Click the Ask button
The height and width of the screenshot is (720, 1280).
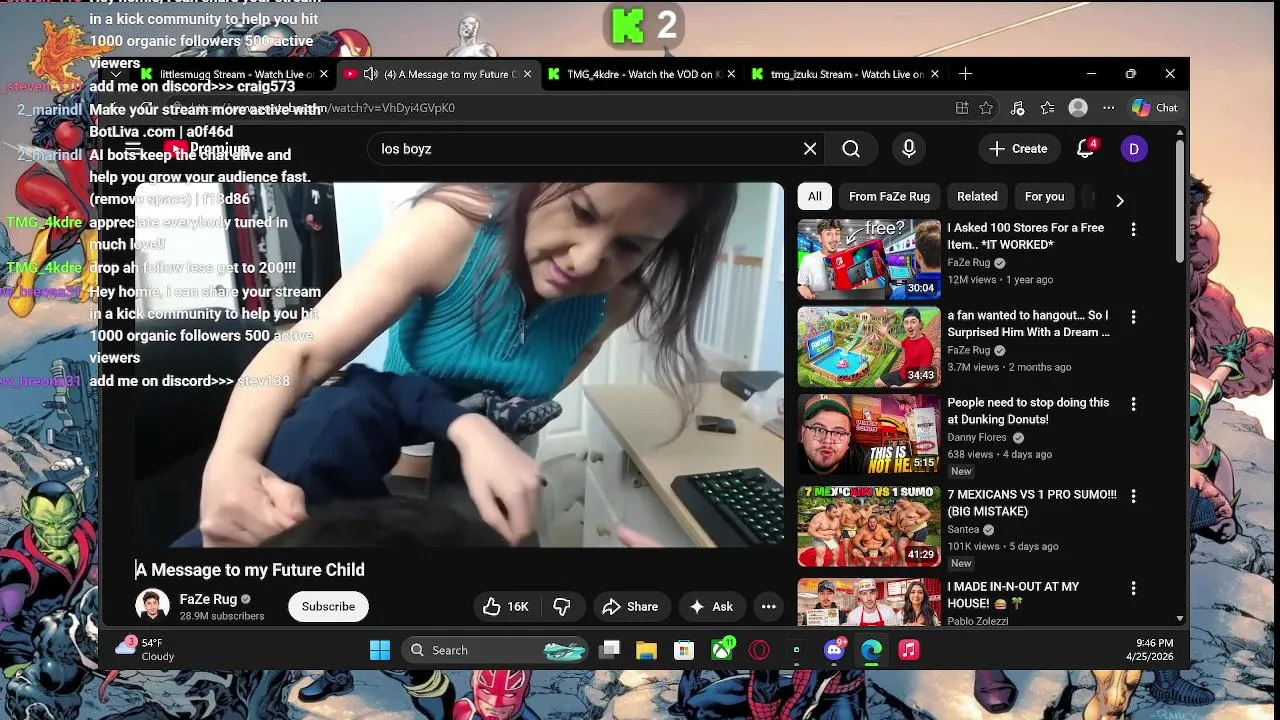(x=711, y=606)
